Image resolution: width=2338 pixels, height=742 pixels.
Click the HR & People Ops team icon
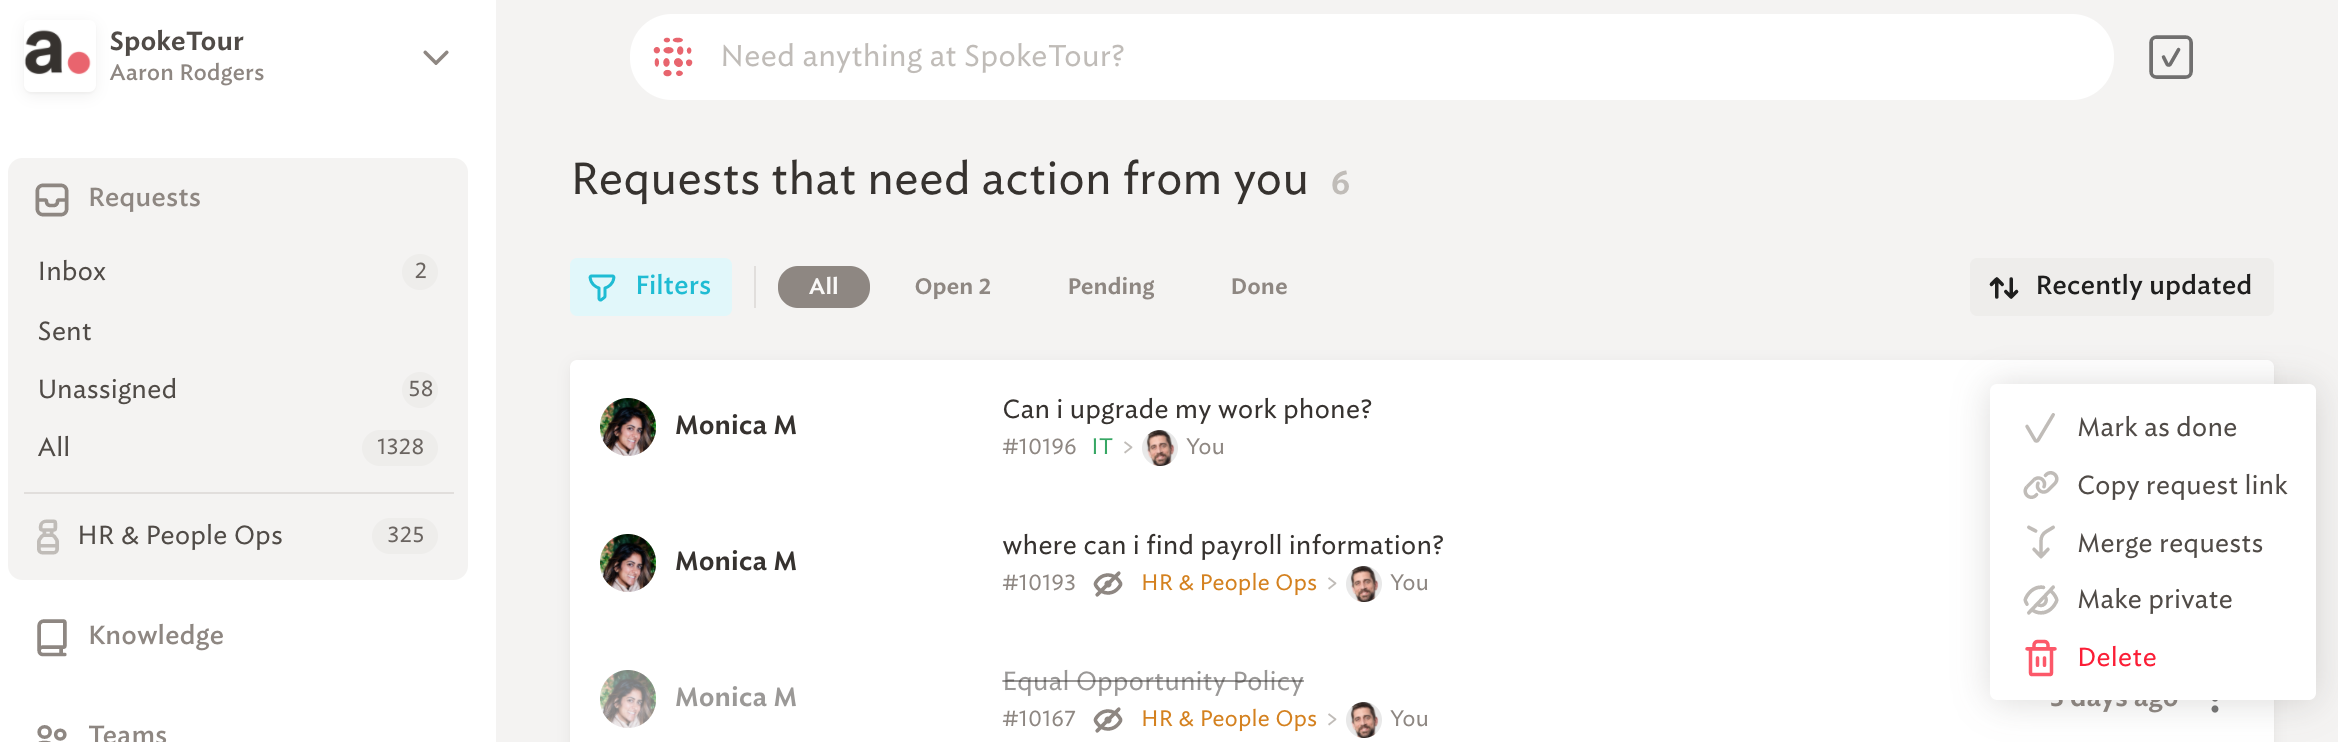point(48,536)
